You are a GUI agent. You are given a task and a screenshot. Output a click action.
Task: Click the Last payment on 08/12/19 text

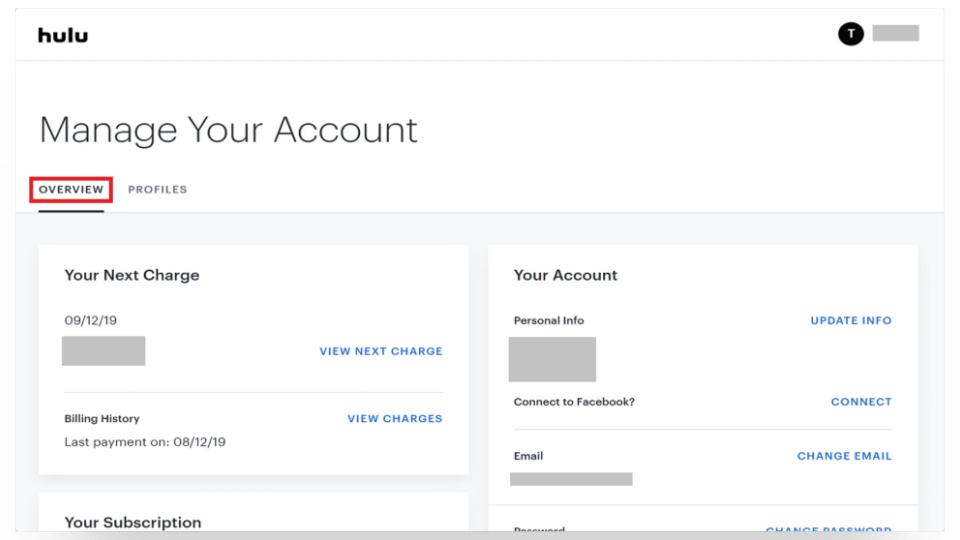145,442
